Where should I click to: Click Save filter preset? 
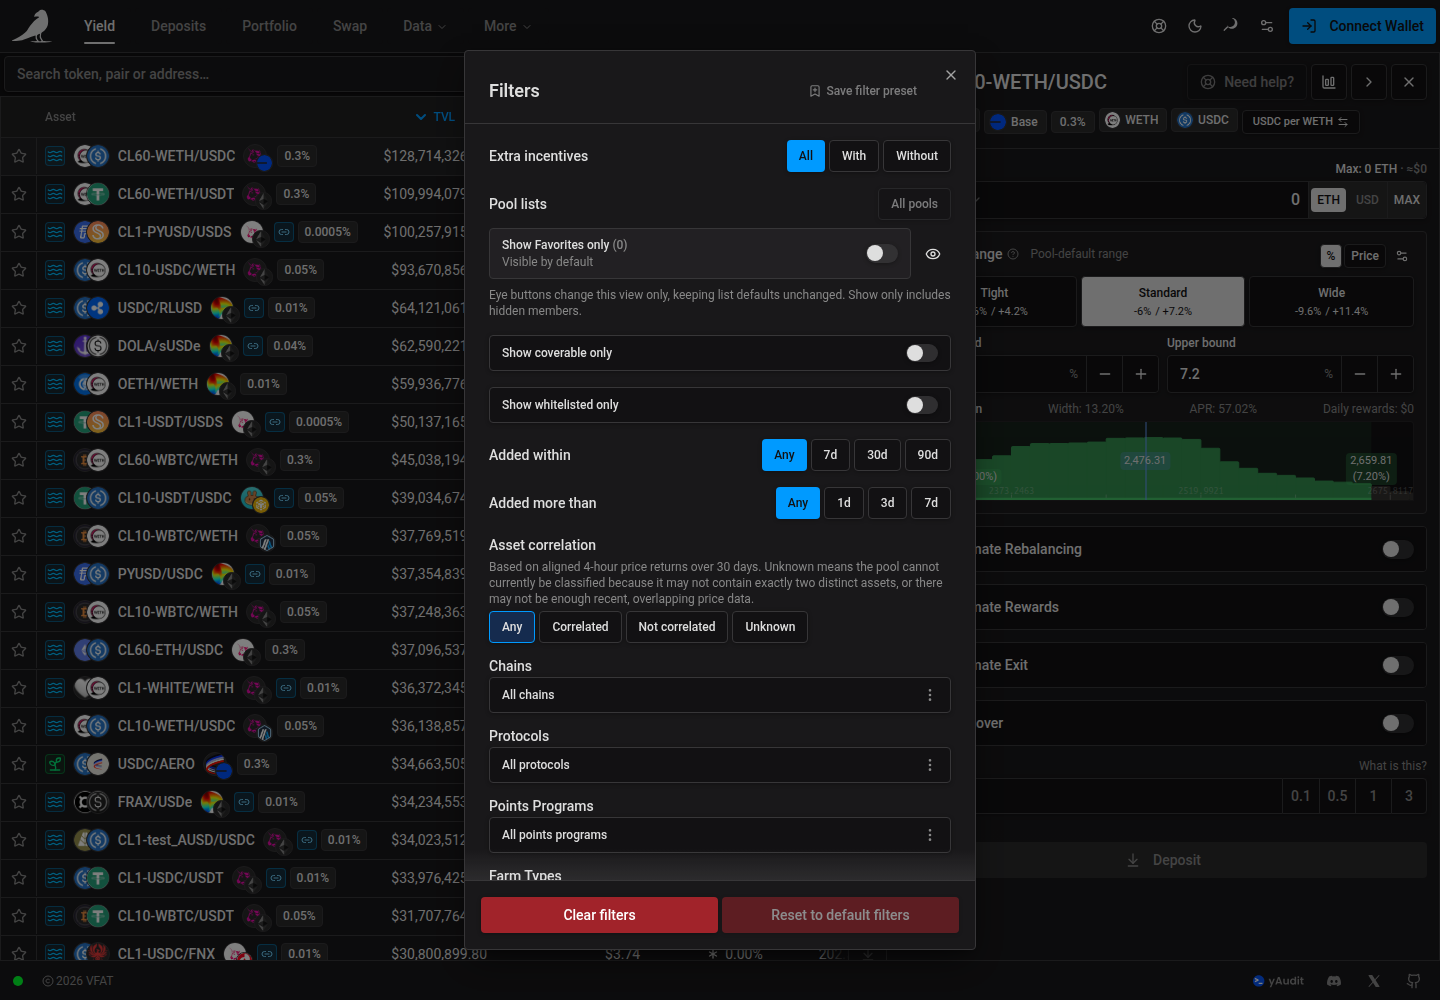coord(863,91)
